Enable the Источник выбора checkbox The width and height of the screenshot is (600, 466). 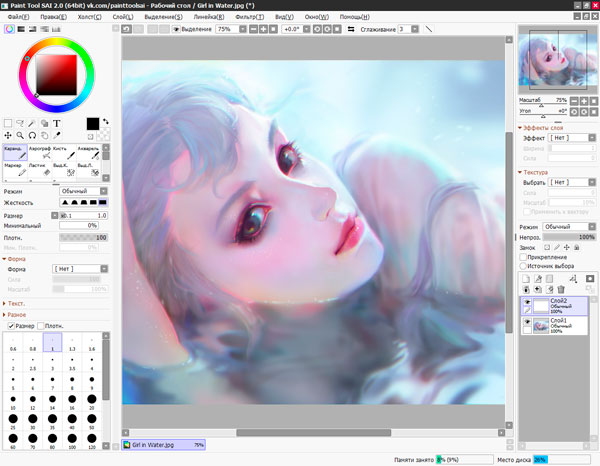(x=524, y=267)
